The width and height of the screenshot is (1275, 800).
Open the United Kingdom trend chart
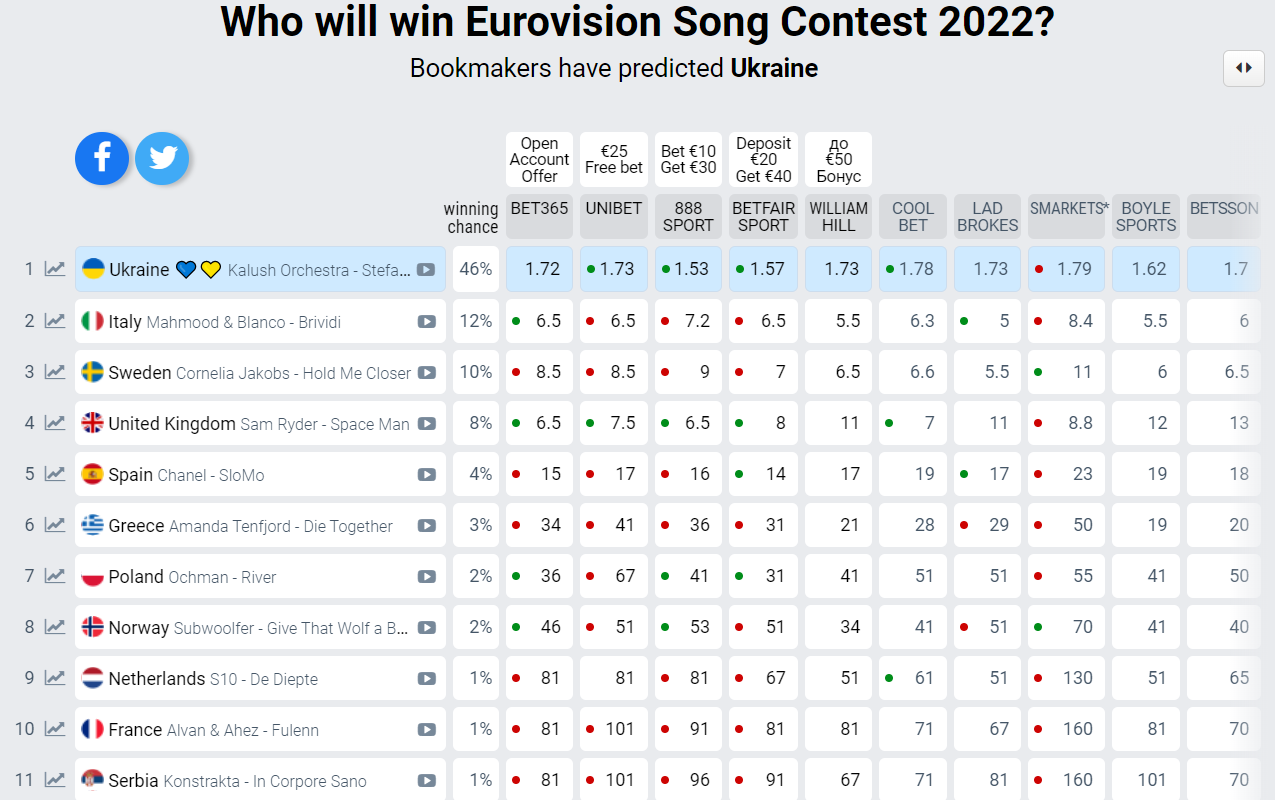point(55,423)
